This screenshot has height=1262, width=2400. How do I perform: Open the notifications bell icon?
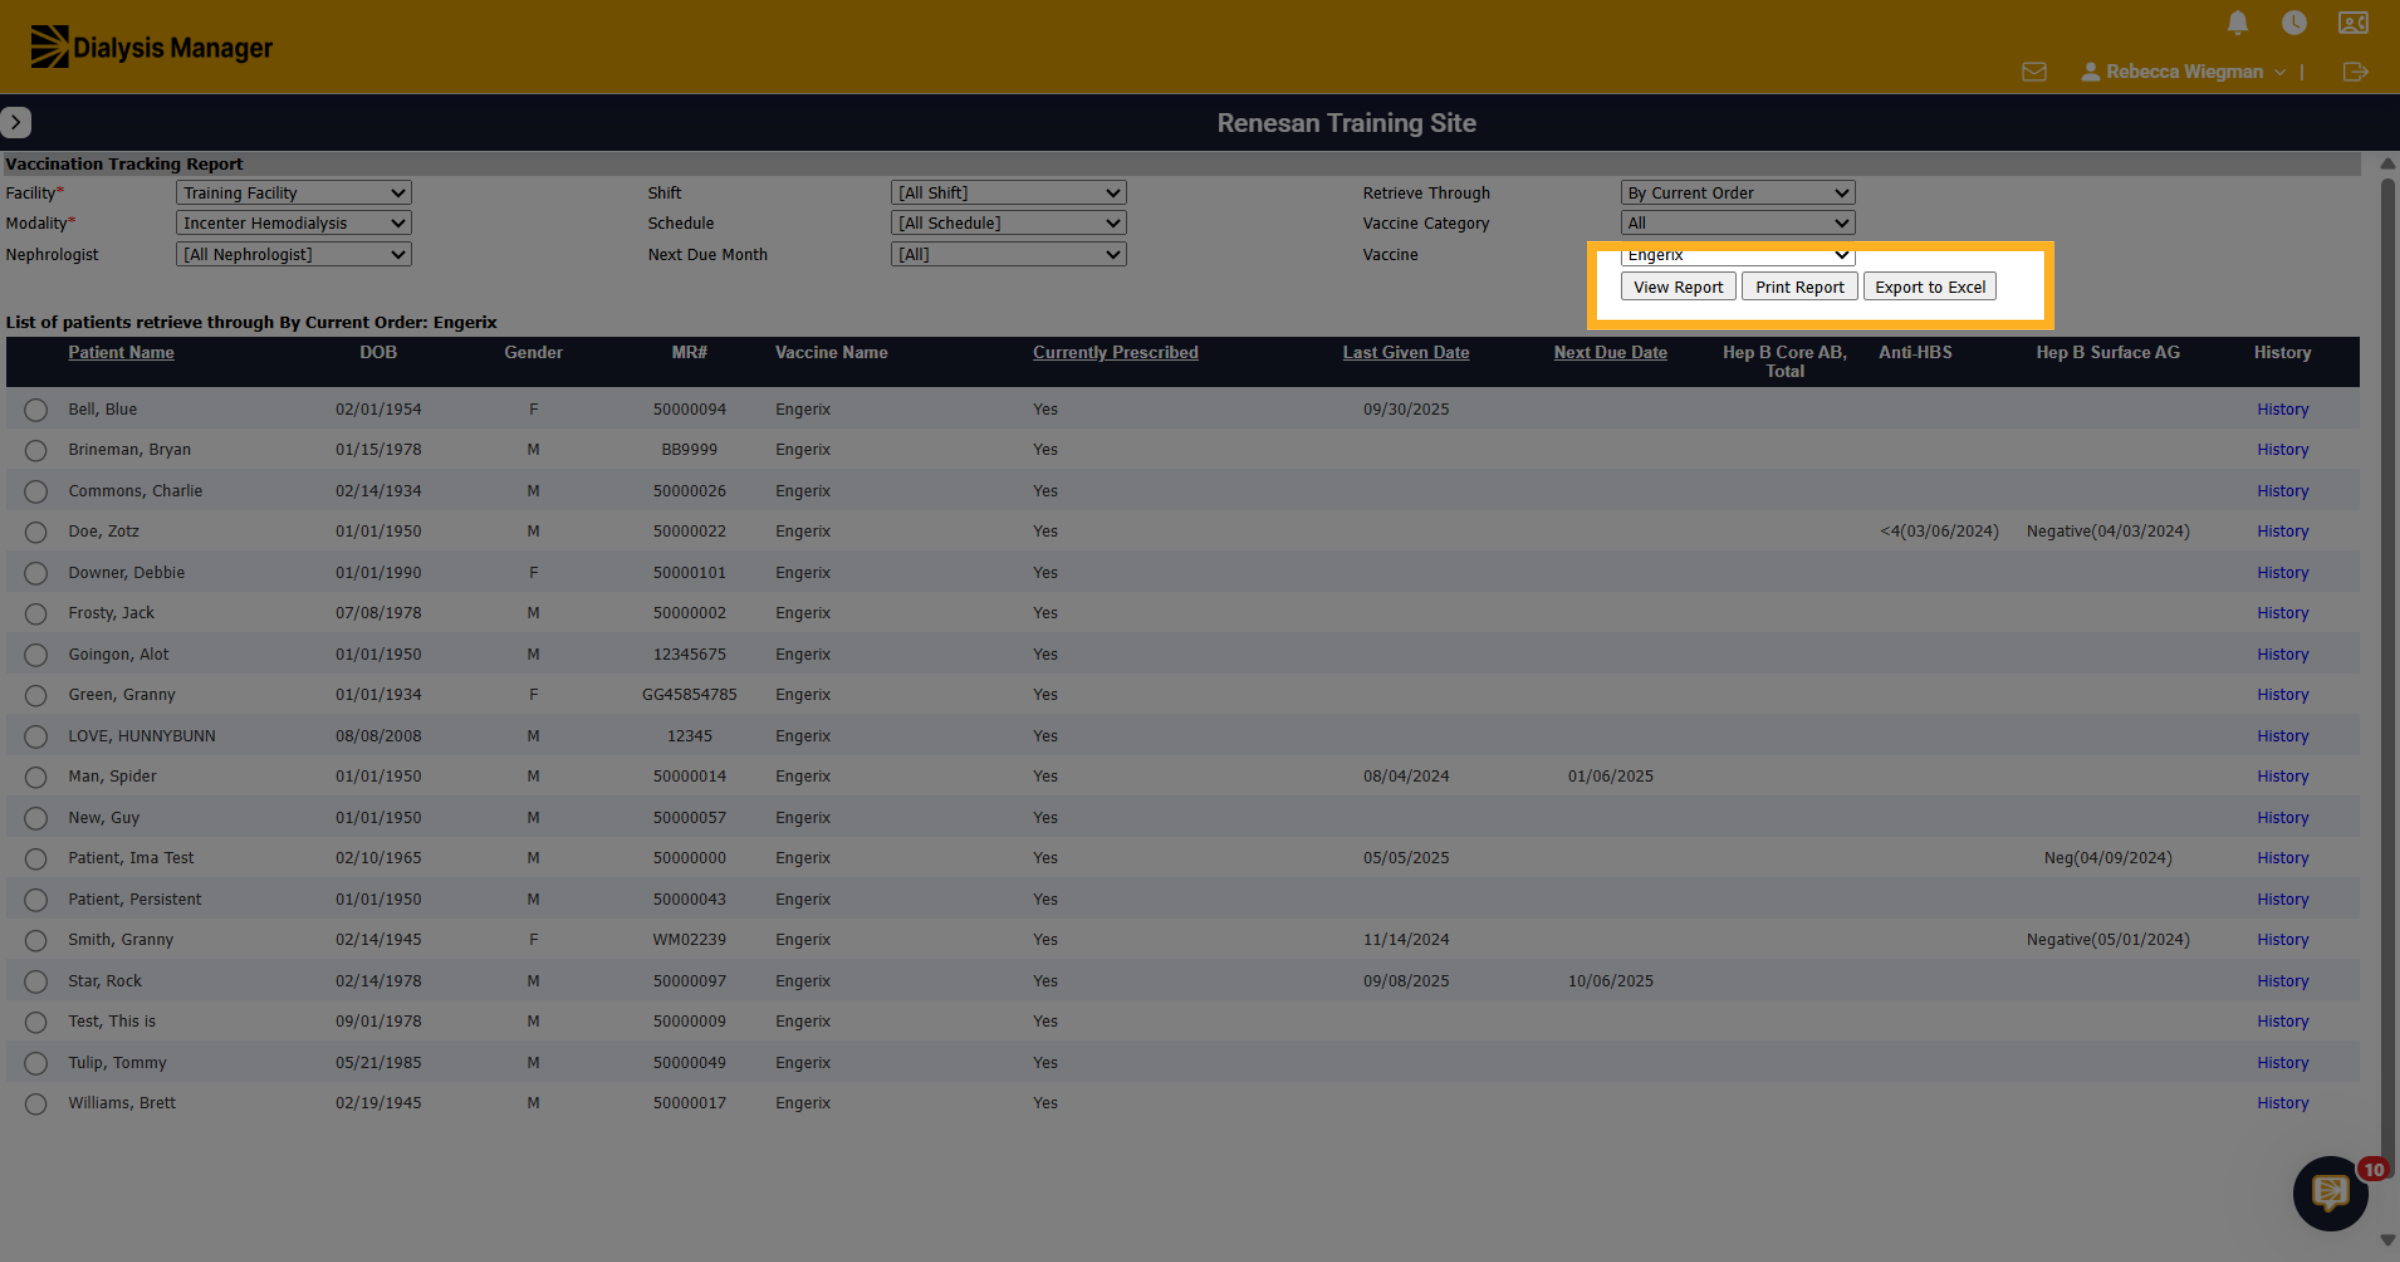(x=2238, y=23)
